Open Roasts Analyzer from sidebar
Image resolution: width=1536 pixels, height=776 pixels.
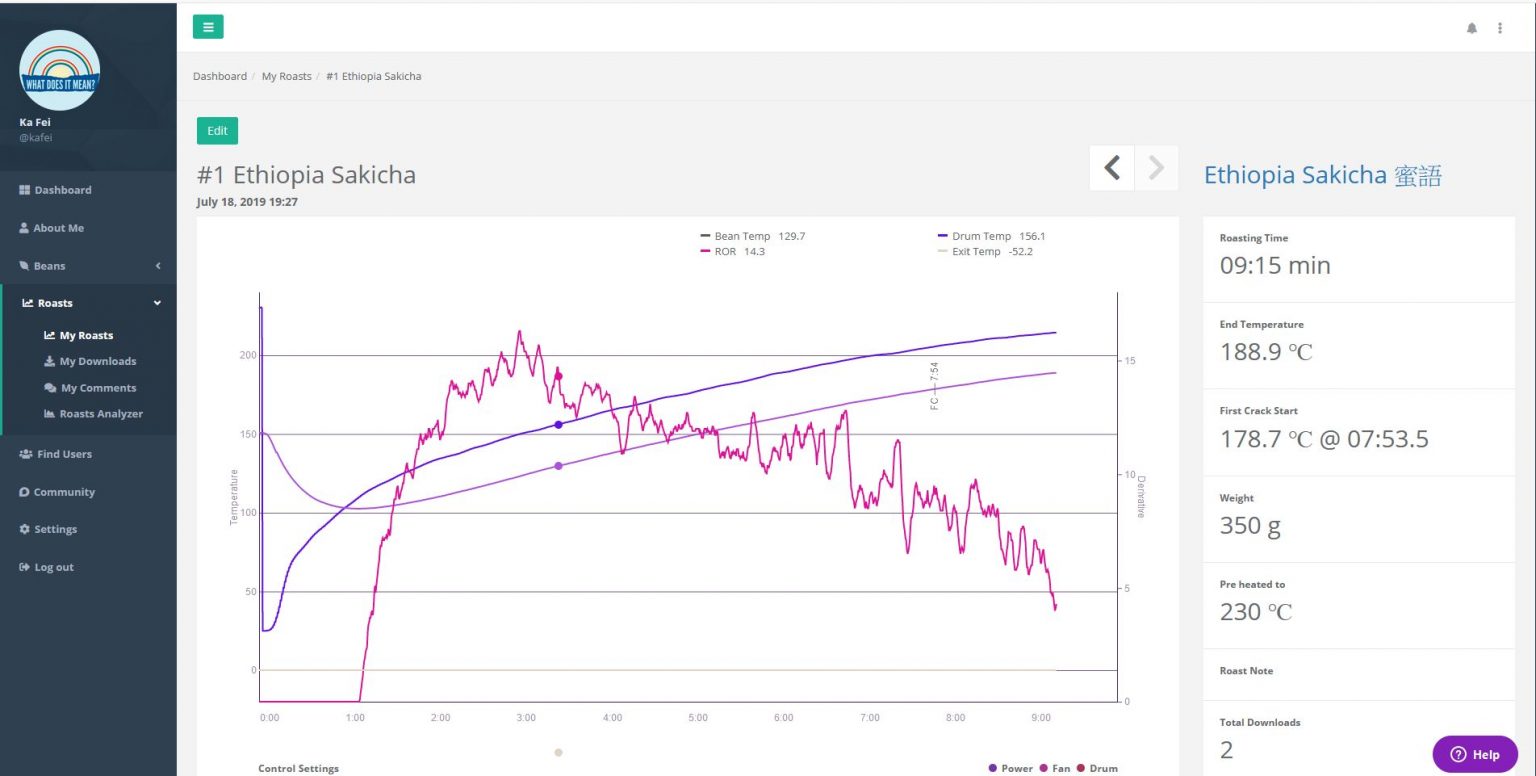pos(100,414)
